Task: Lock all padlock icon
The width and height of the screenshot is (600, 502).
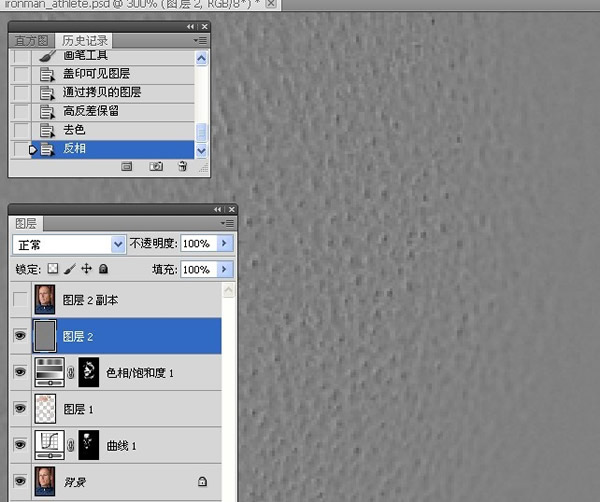Action: click(x=103, y=269)
